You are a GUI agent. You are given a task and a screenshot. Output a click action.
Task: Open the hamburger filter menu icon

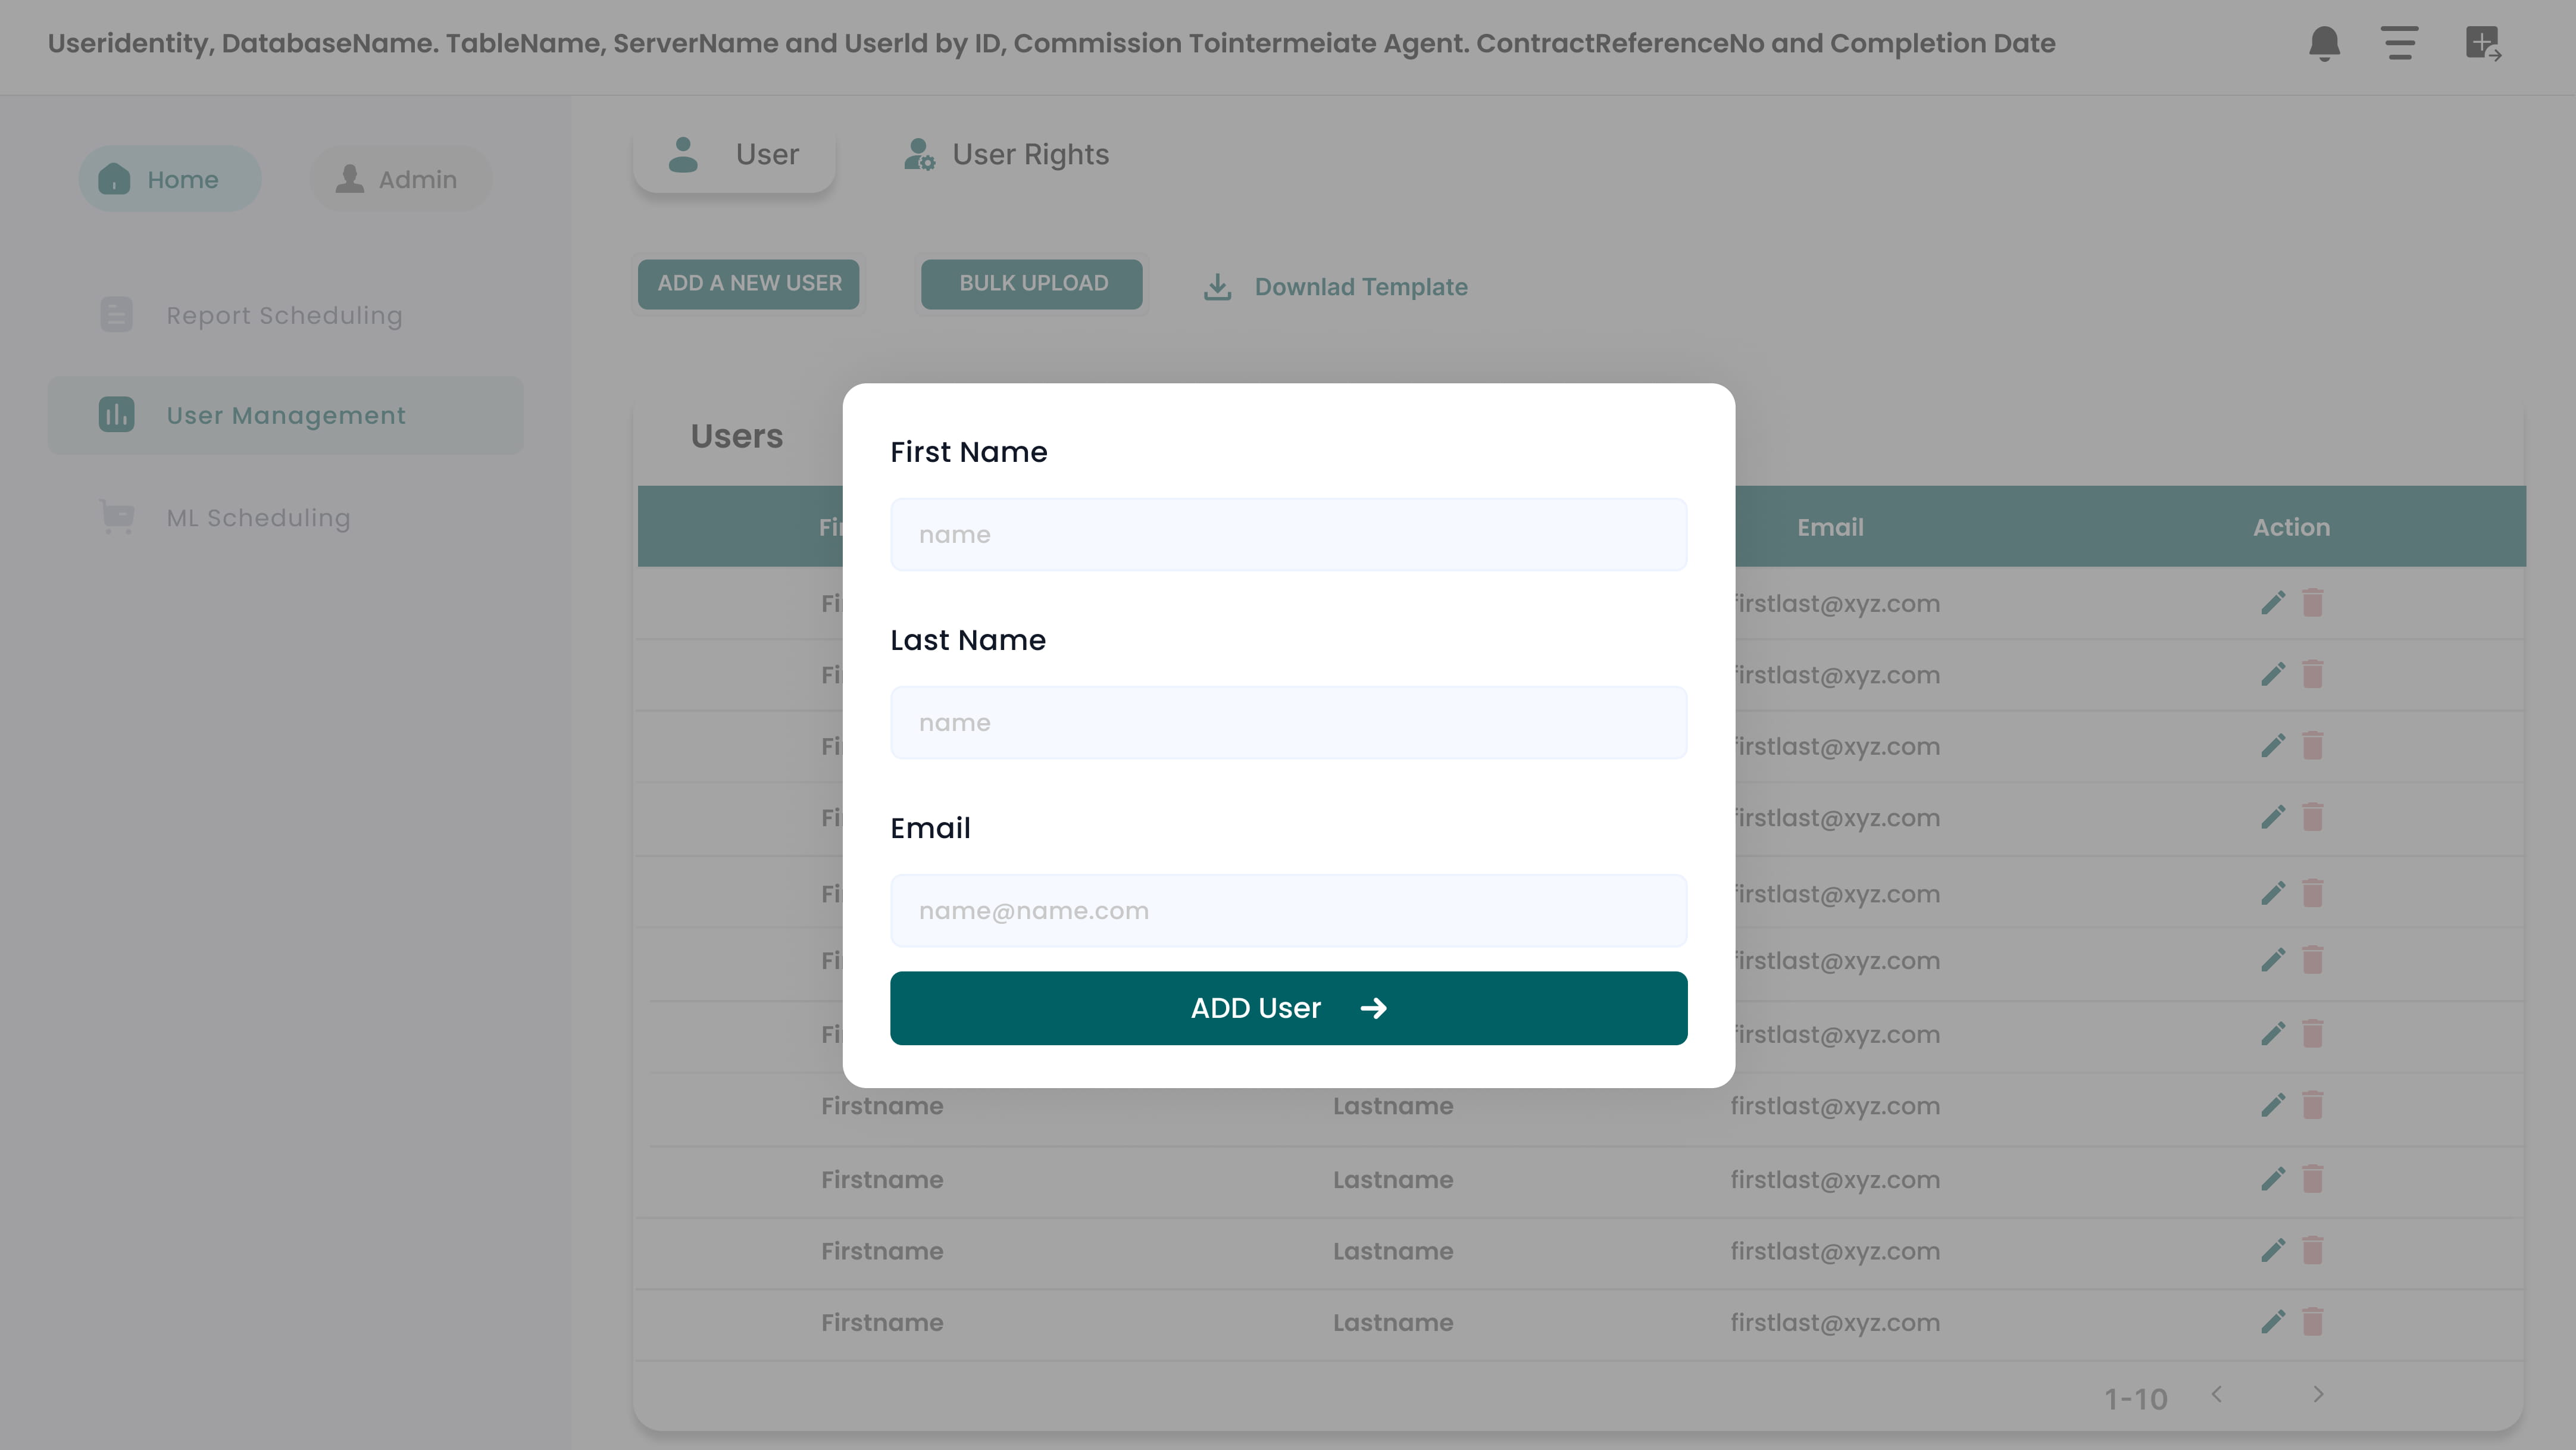click(x=2399, y=43)
